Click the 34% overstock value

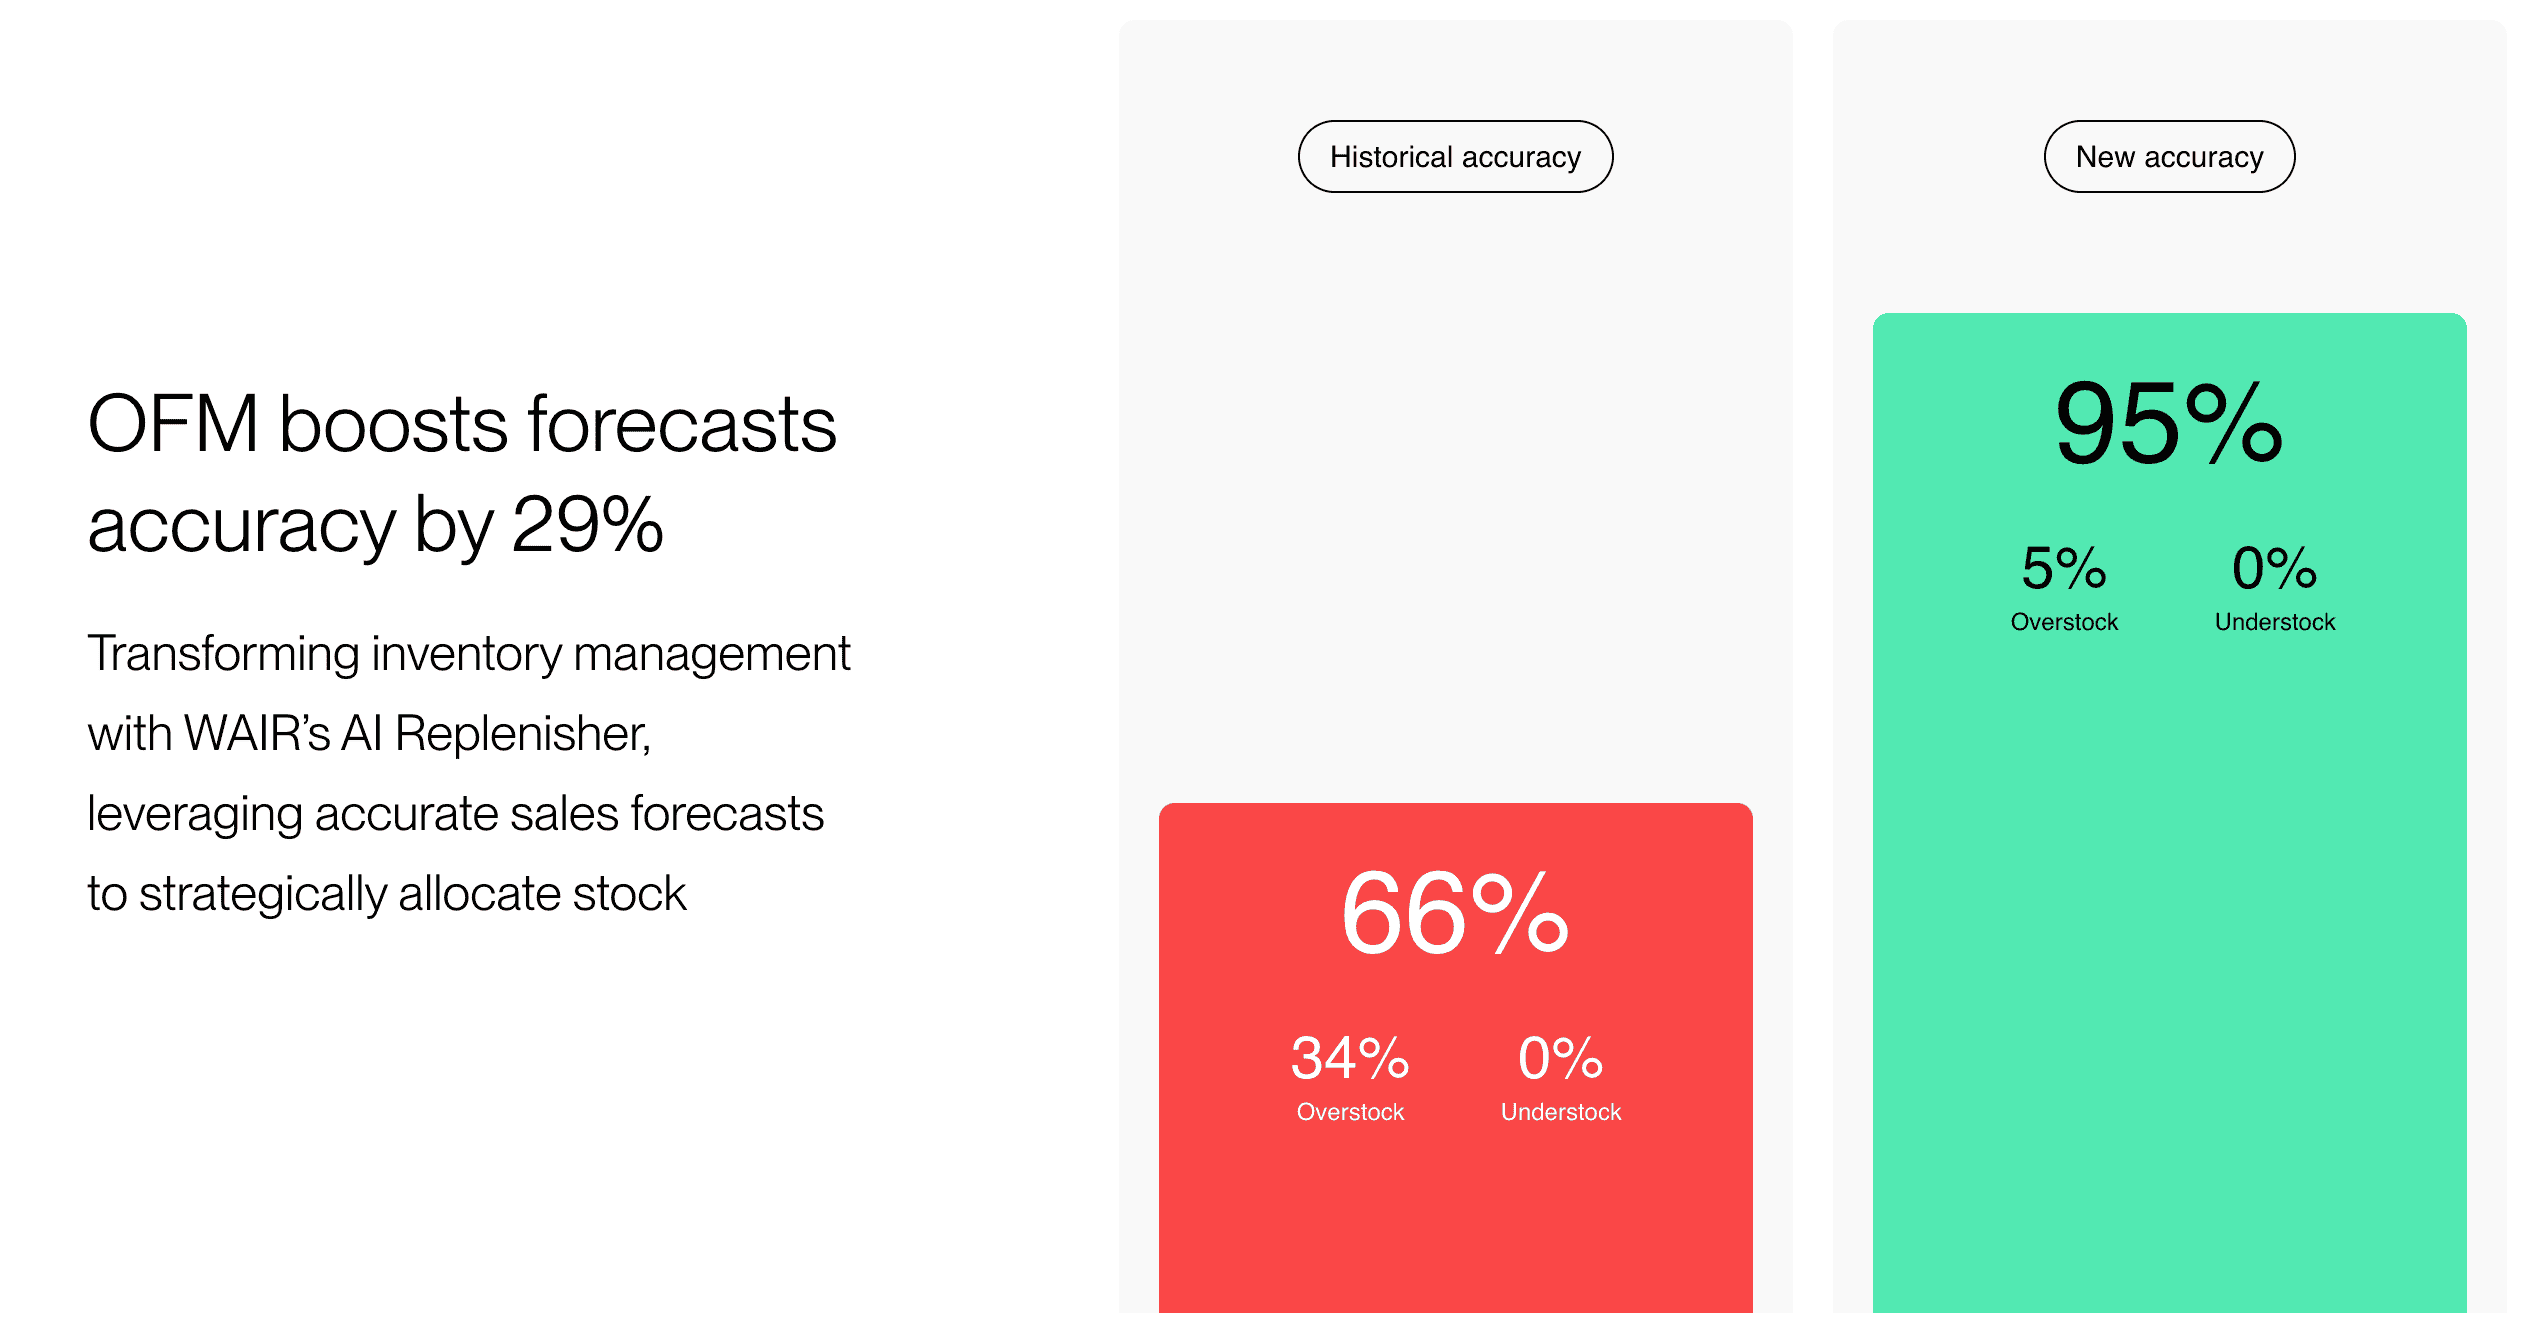(x=1350, y=1058)
